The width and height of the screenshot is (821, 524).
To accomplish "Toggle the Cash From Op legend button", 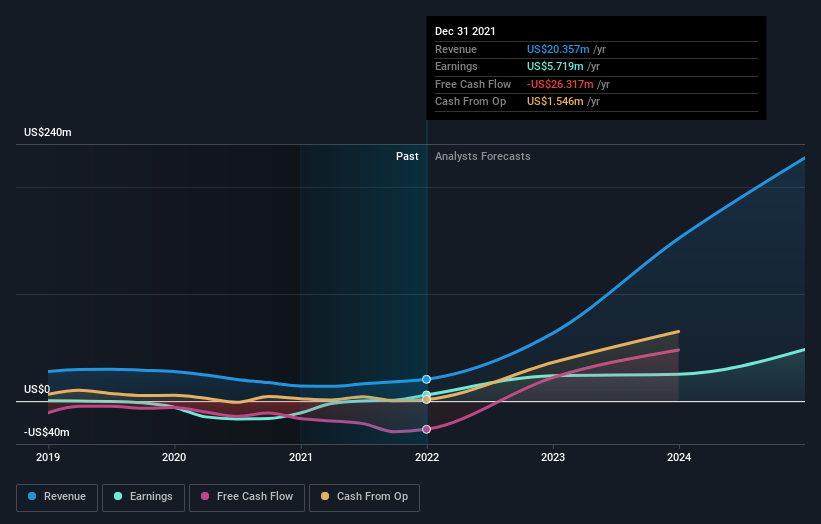I will 364,497.
